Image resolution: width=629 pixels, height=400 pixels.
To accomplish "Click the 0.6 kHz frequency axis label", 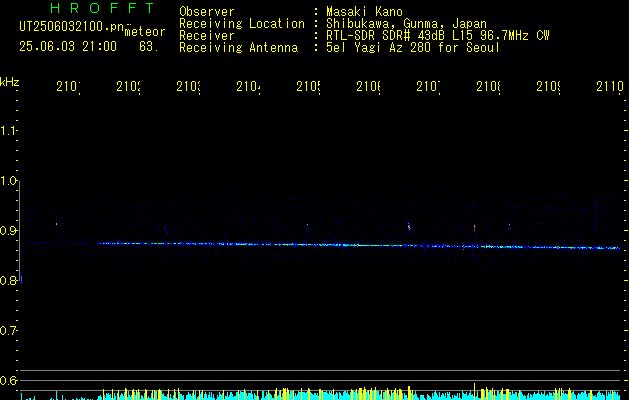I will [8, 380].
